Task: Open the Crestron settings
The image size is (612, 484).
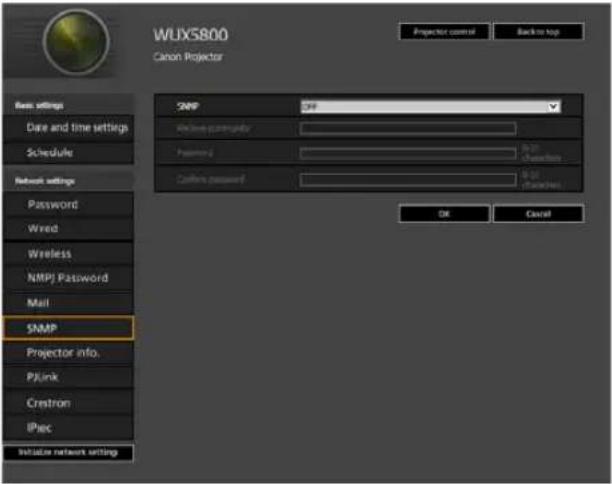Action: 68,403
